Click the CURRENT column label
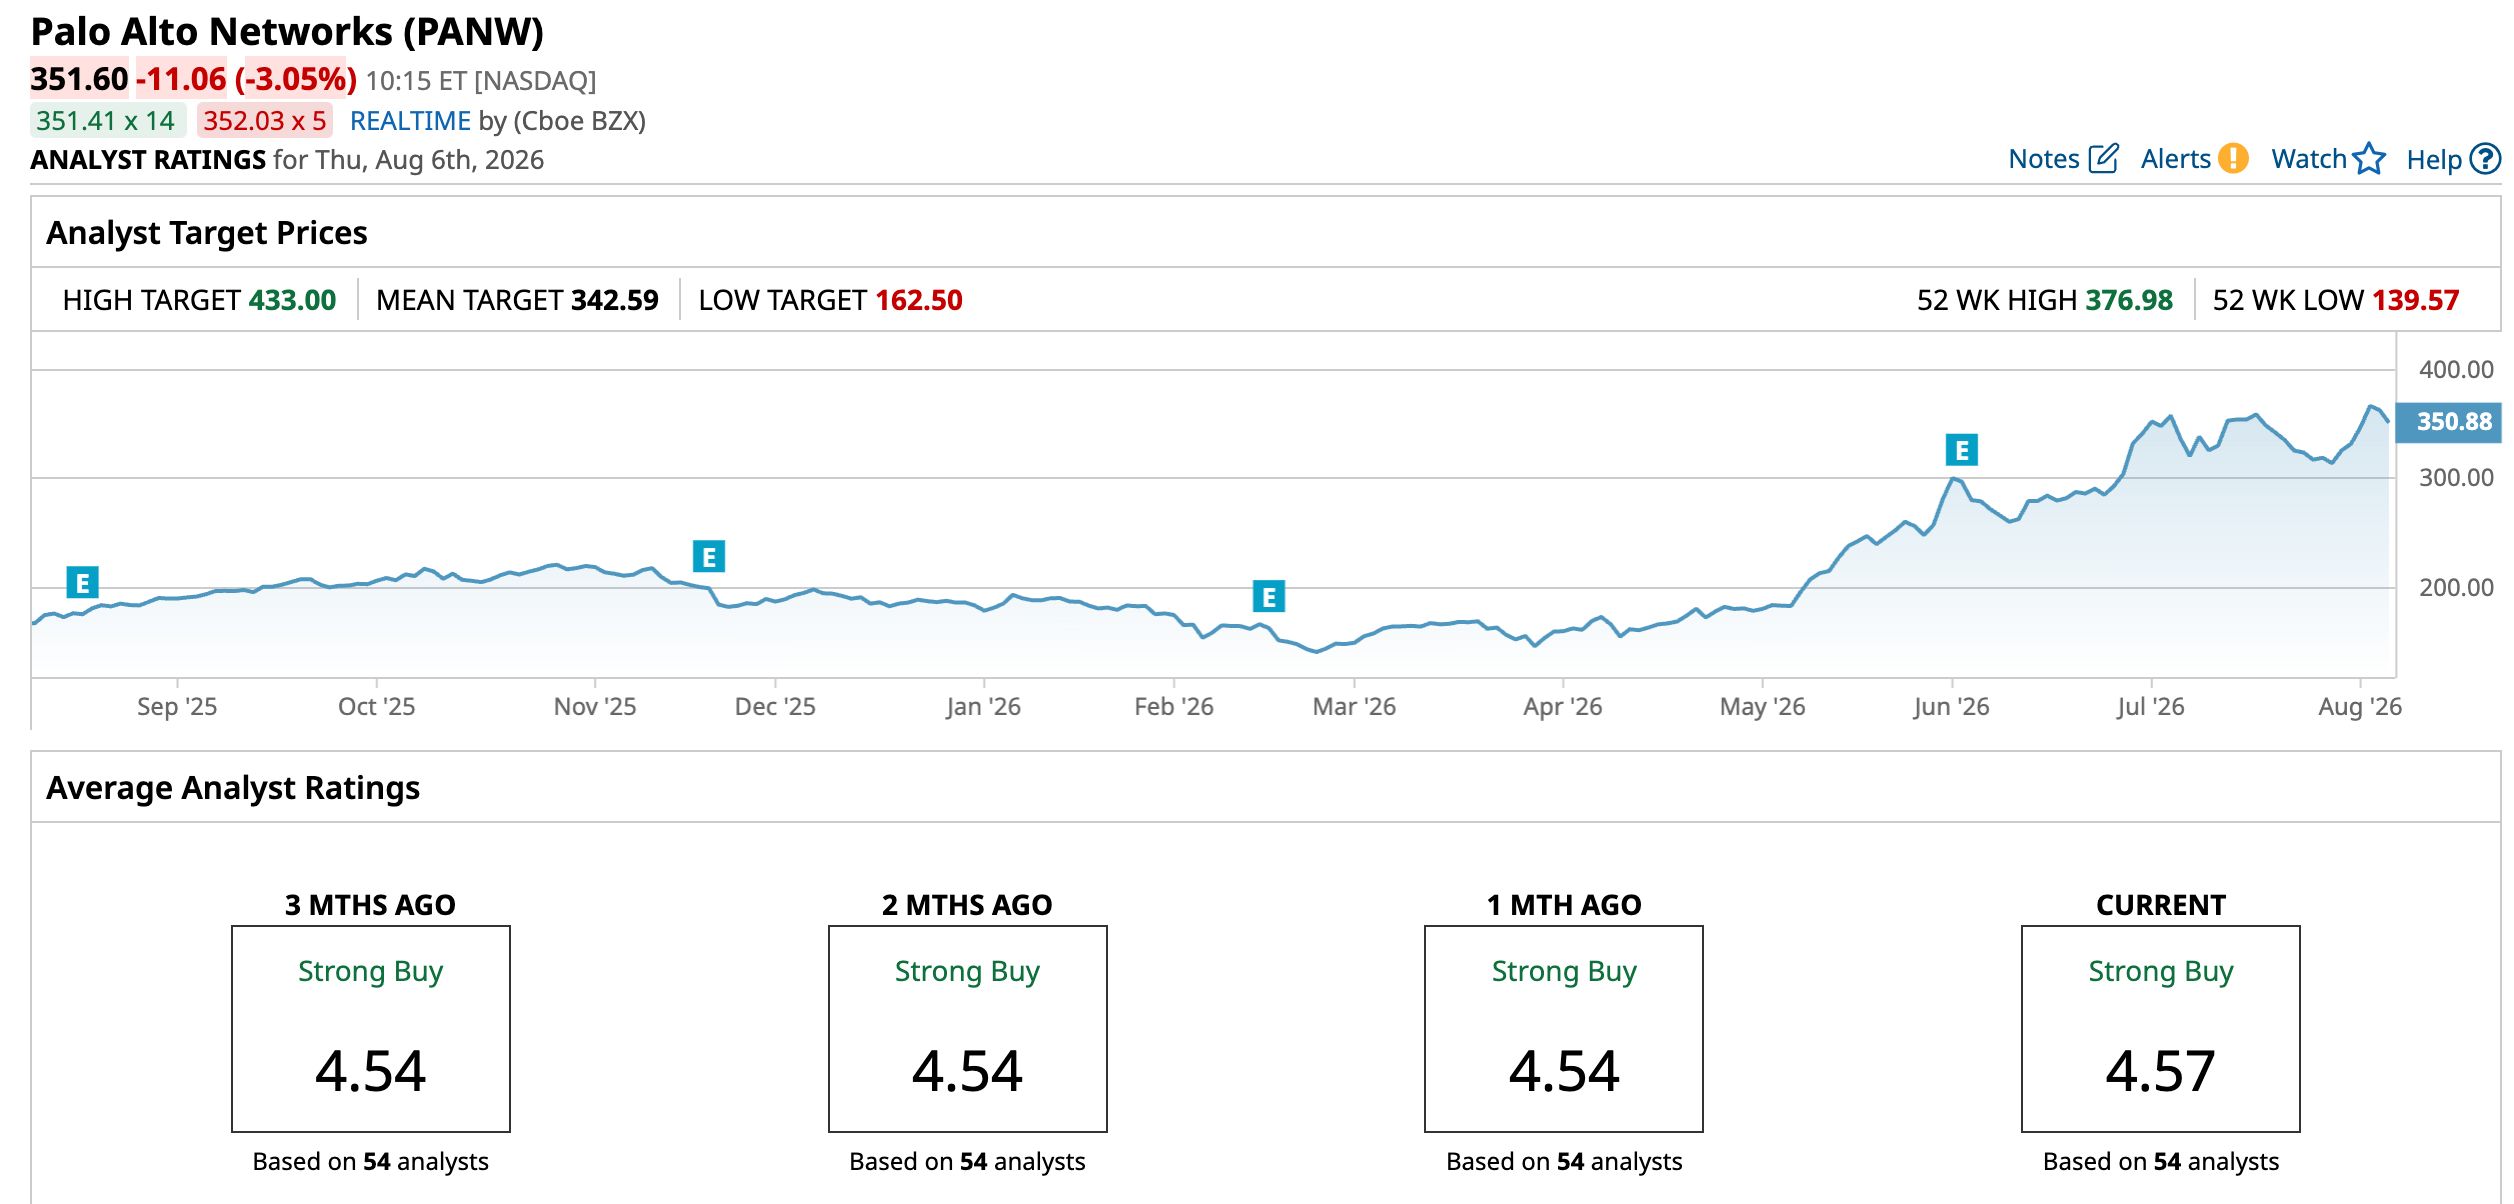 [2161, 905]
